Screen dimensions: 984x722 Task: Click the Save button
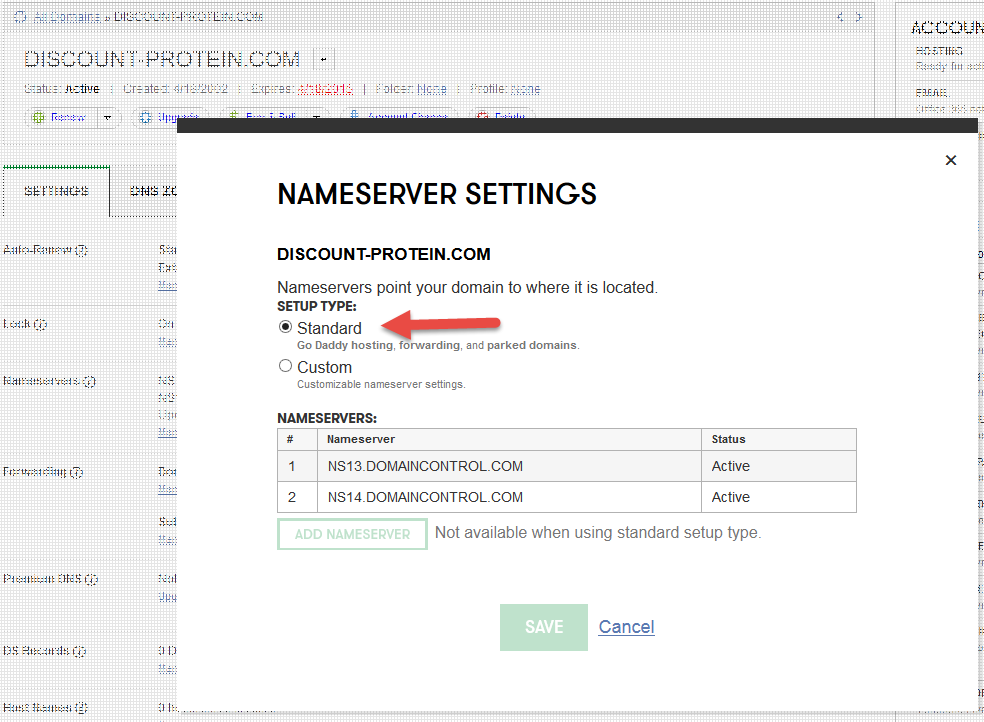pos(543,627)
